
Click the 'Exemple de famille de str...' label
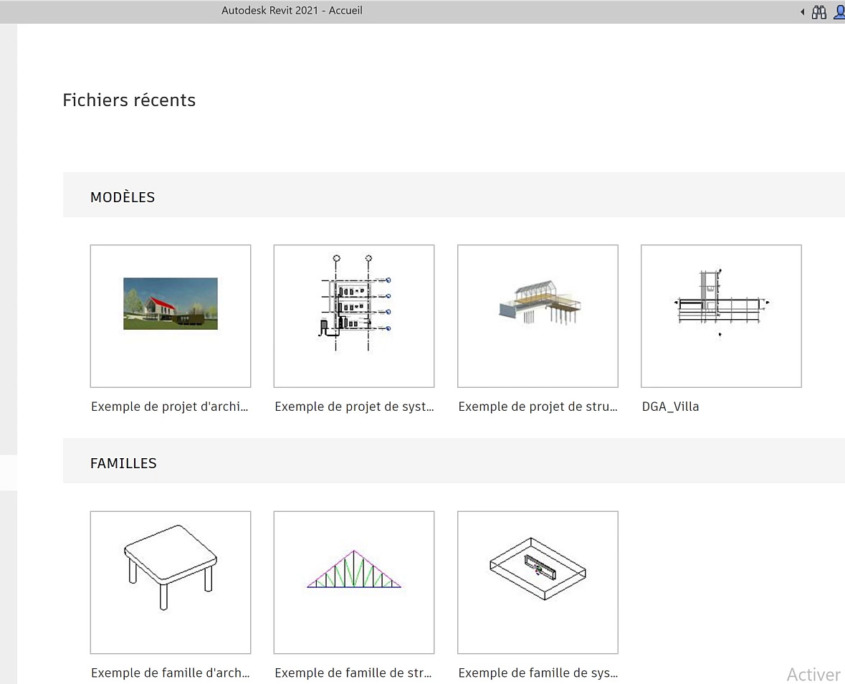354,673
